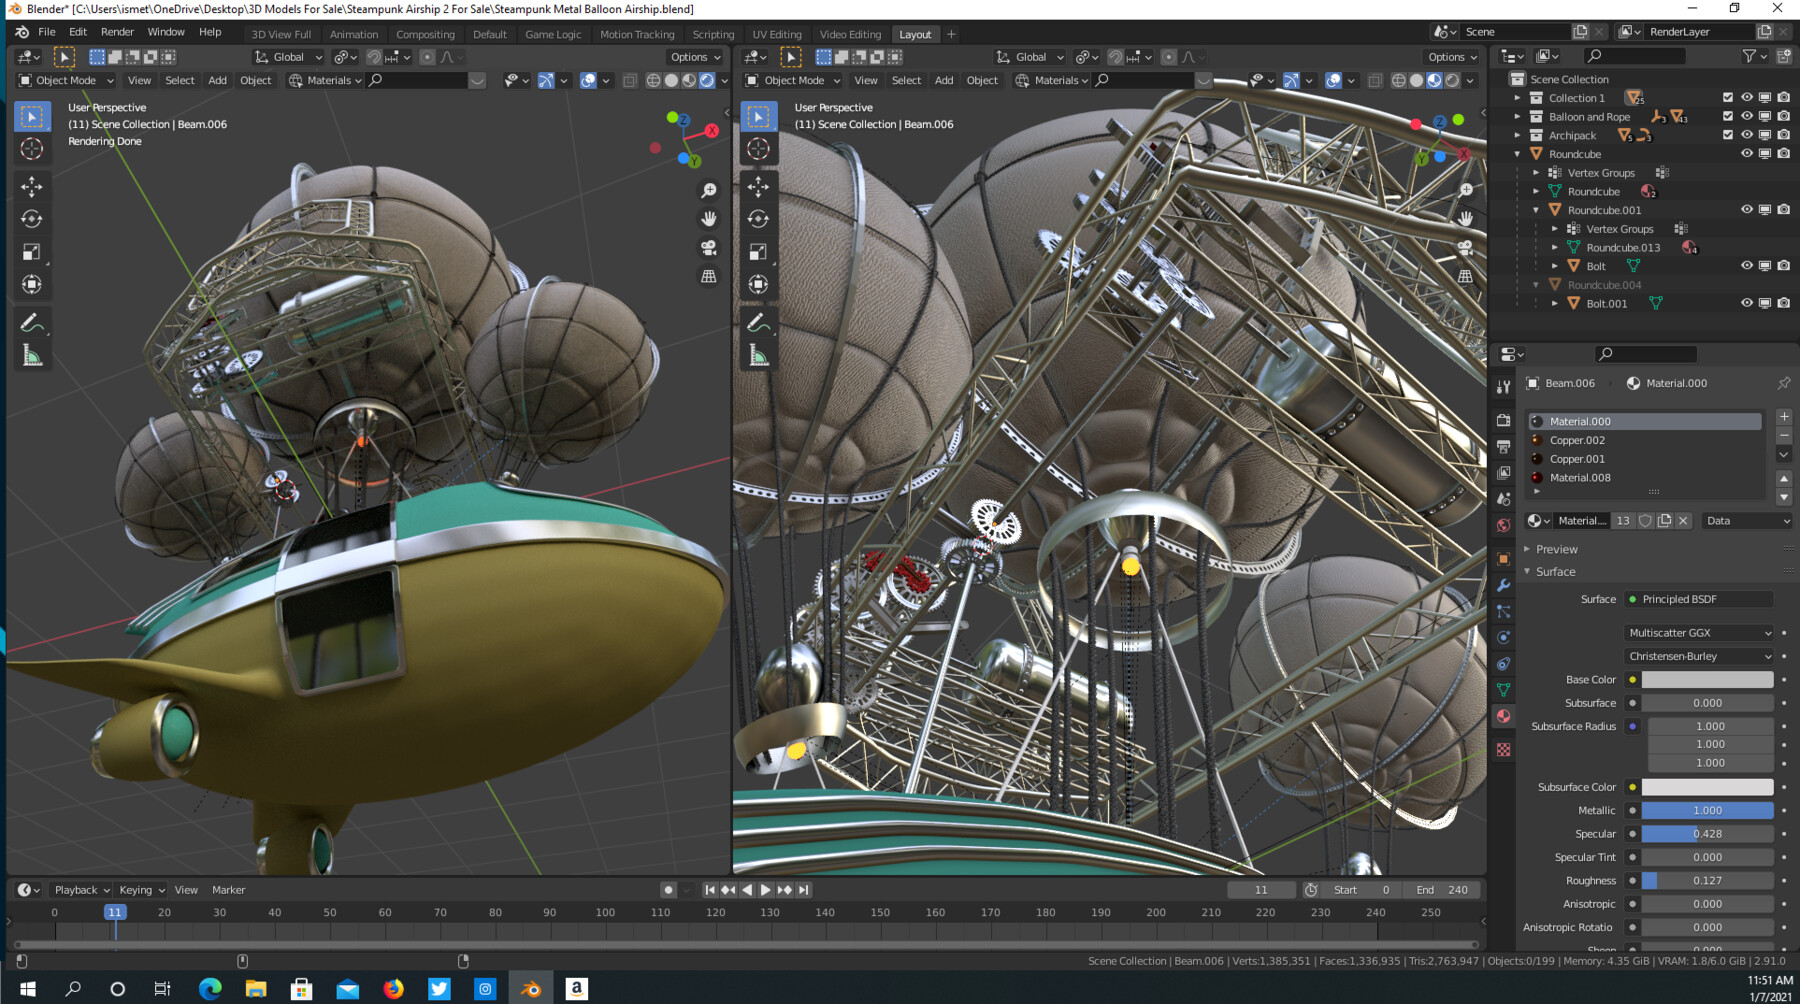Select the Modifier Properties wrench icon
1800x1004 pixels.
[x=1503, y=587]
